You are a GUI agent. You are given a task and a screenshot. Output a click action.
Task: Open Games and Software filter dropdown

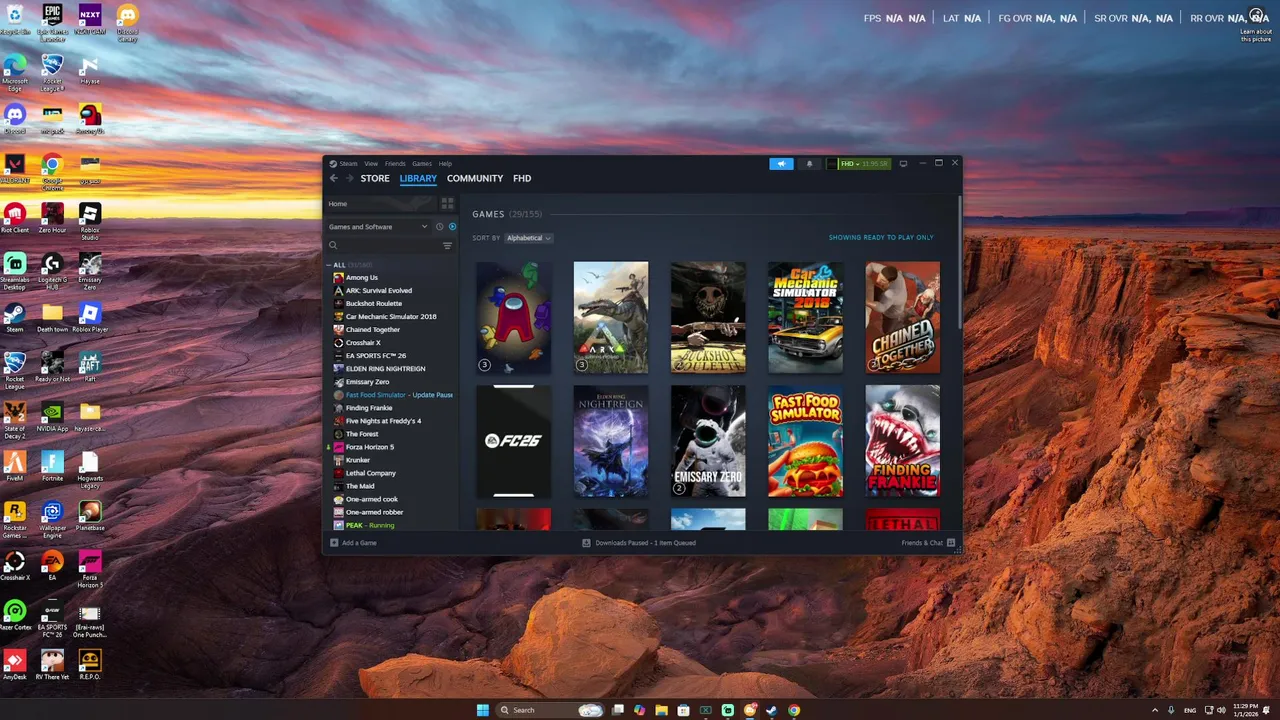click(378, 227)
